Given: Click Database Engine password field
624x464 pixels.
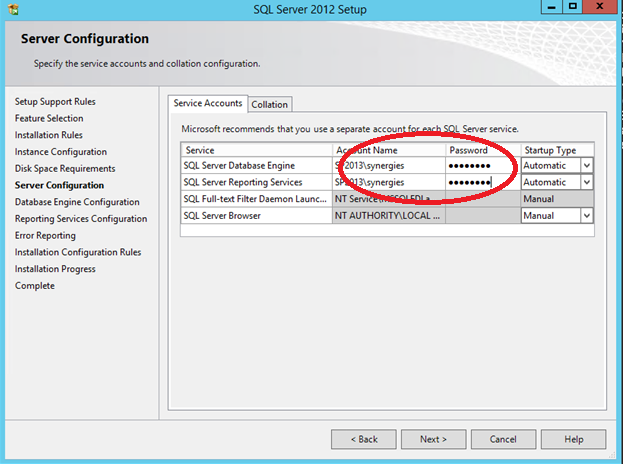Looking at the screenshot, I should tap(483, 166).
